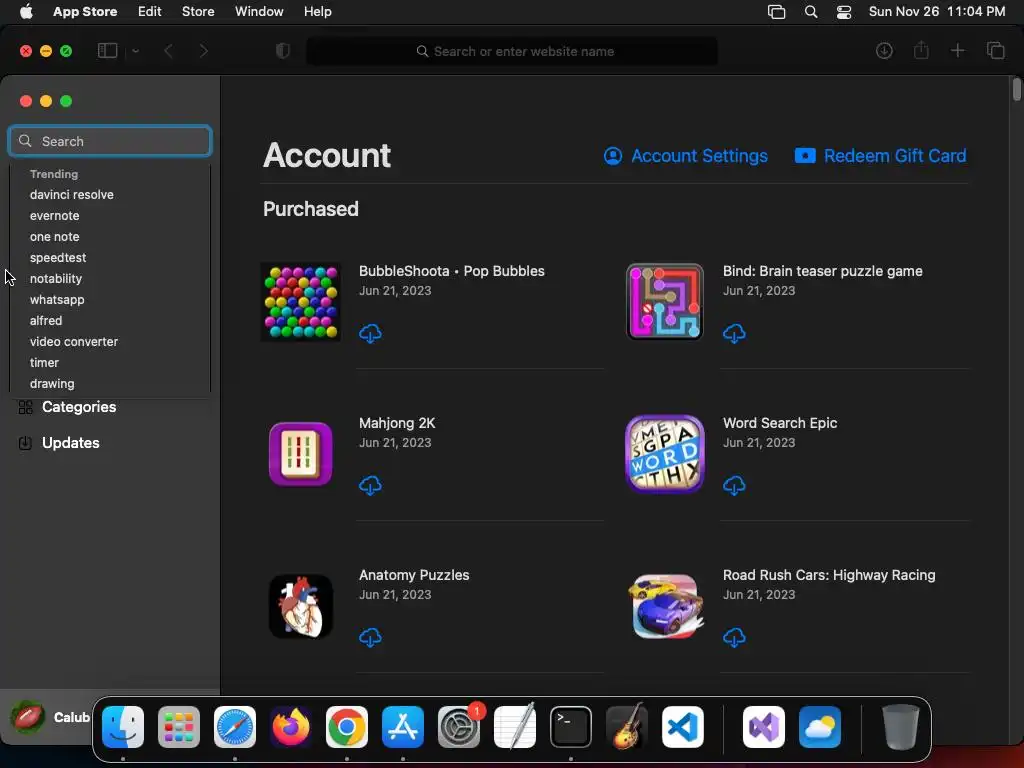The image size is (1024, 768).
Task: Open Control Center in menu bar
Action: pos(844,12)
